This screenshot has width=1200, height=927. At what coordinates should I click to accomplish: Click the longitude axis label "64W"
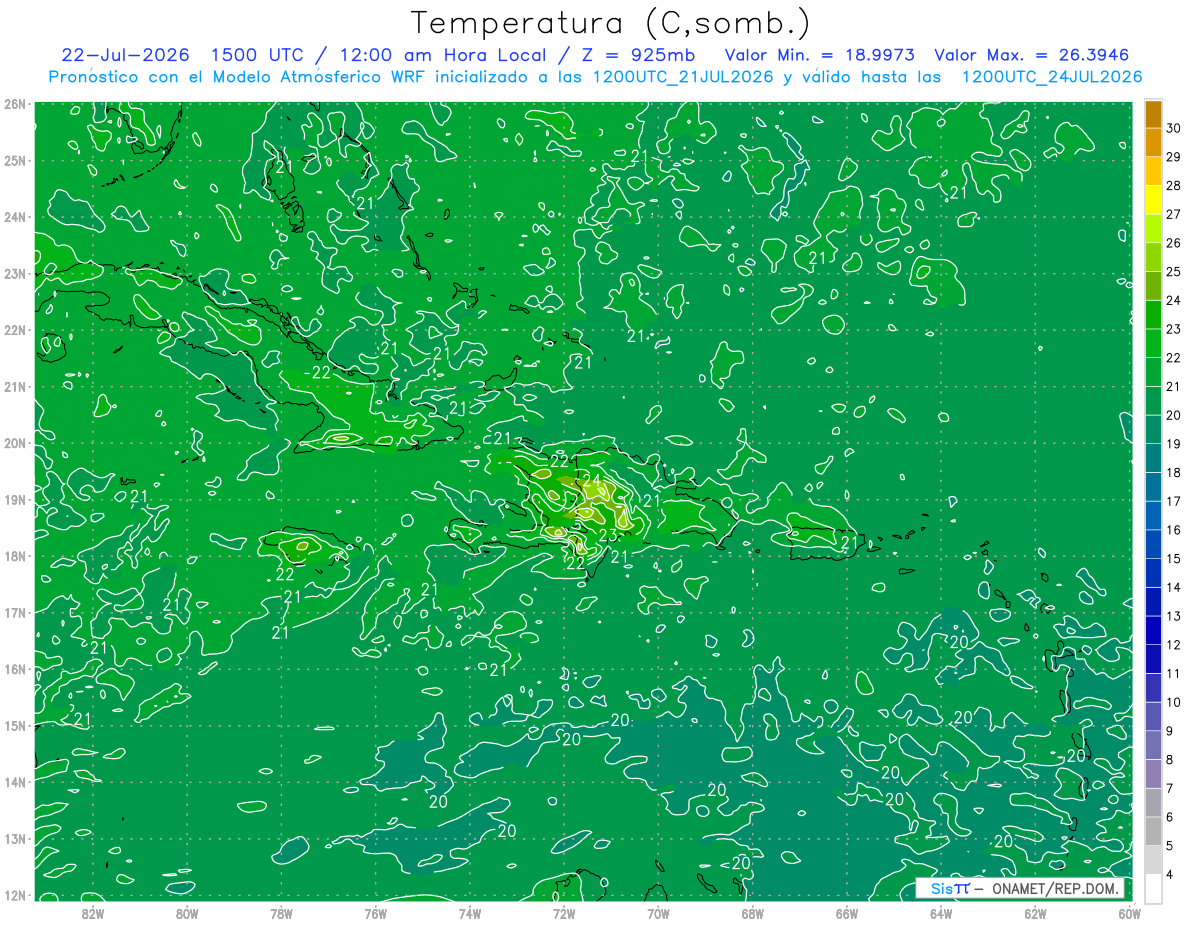click(941, 913)
